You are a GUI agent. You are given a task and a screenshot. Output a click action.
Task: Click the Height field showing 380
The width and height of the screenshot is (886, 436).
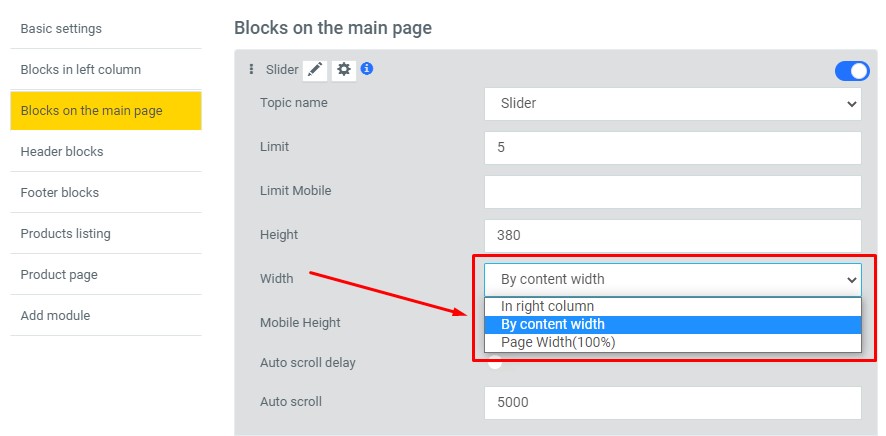[x=672, y=236]
